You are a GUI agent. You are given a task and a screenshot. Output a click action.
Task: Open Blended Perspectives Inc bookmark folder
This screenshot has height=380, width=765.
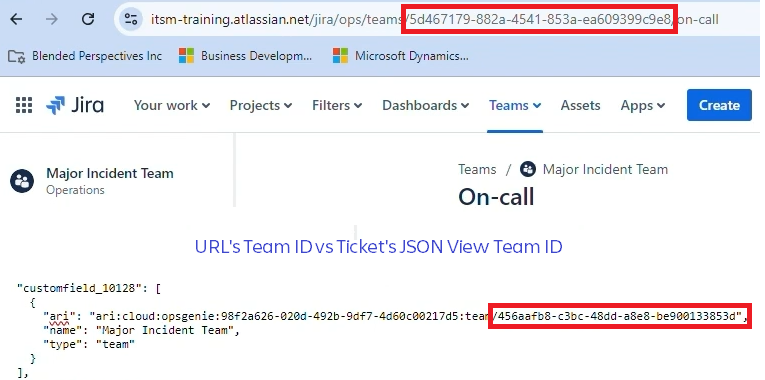[85, 56]
